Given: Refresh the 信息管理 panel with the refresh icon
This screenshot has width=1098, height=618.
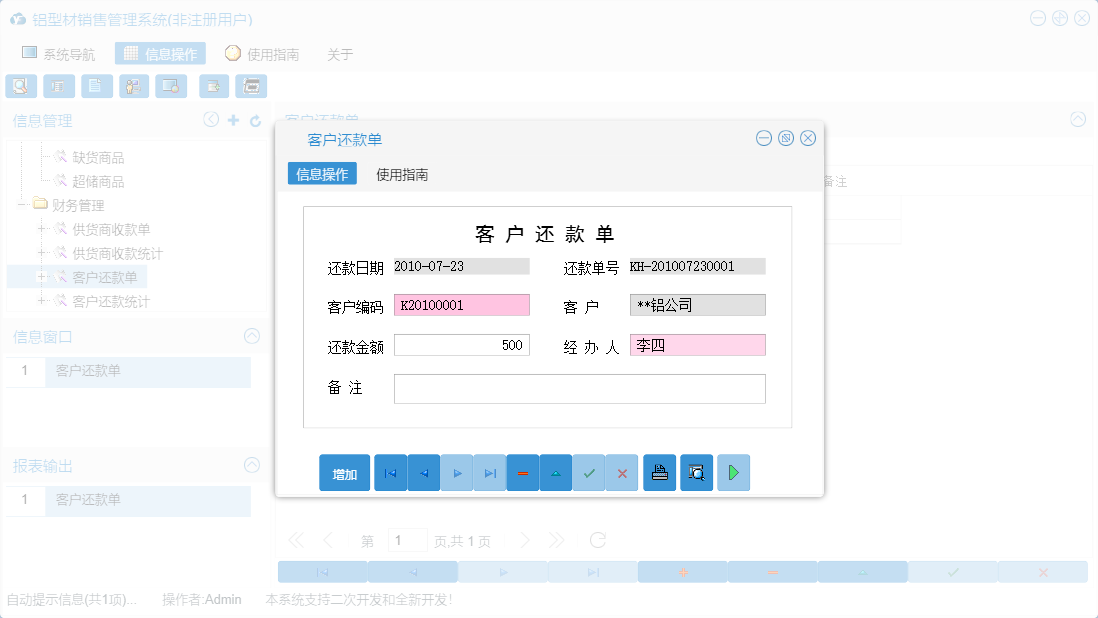Looking at the screenshot, I should click(254, 120).
